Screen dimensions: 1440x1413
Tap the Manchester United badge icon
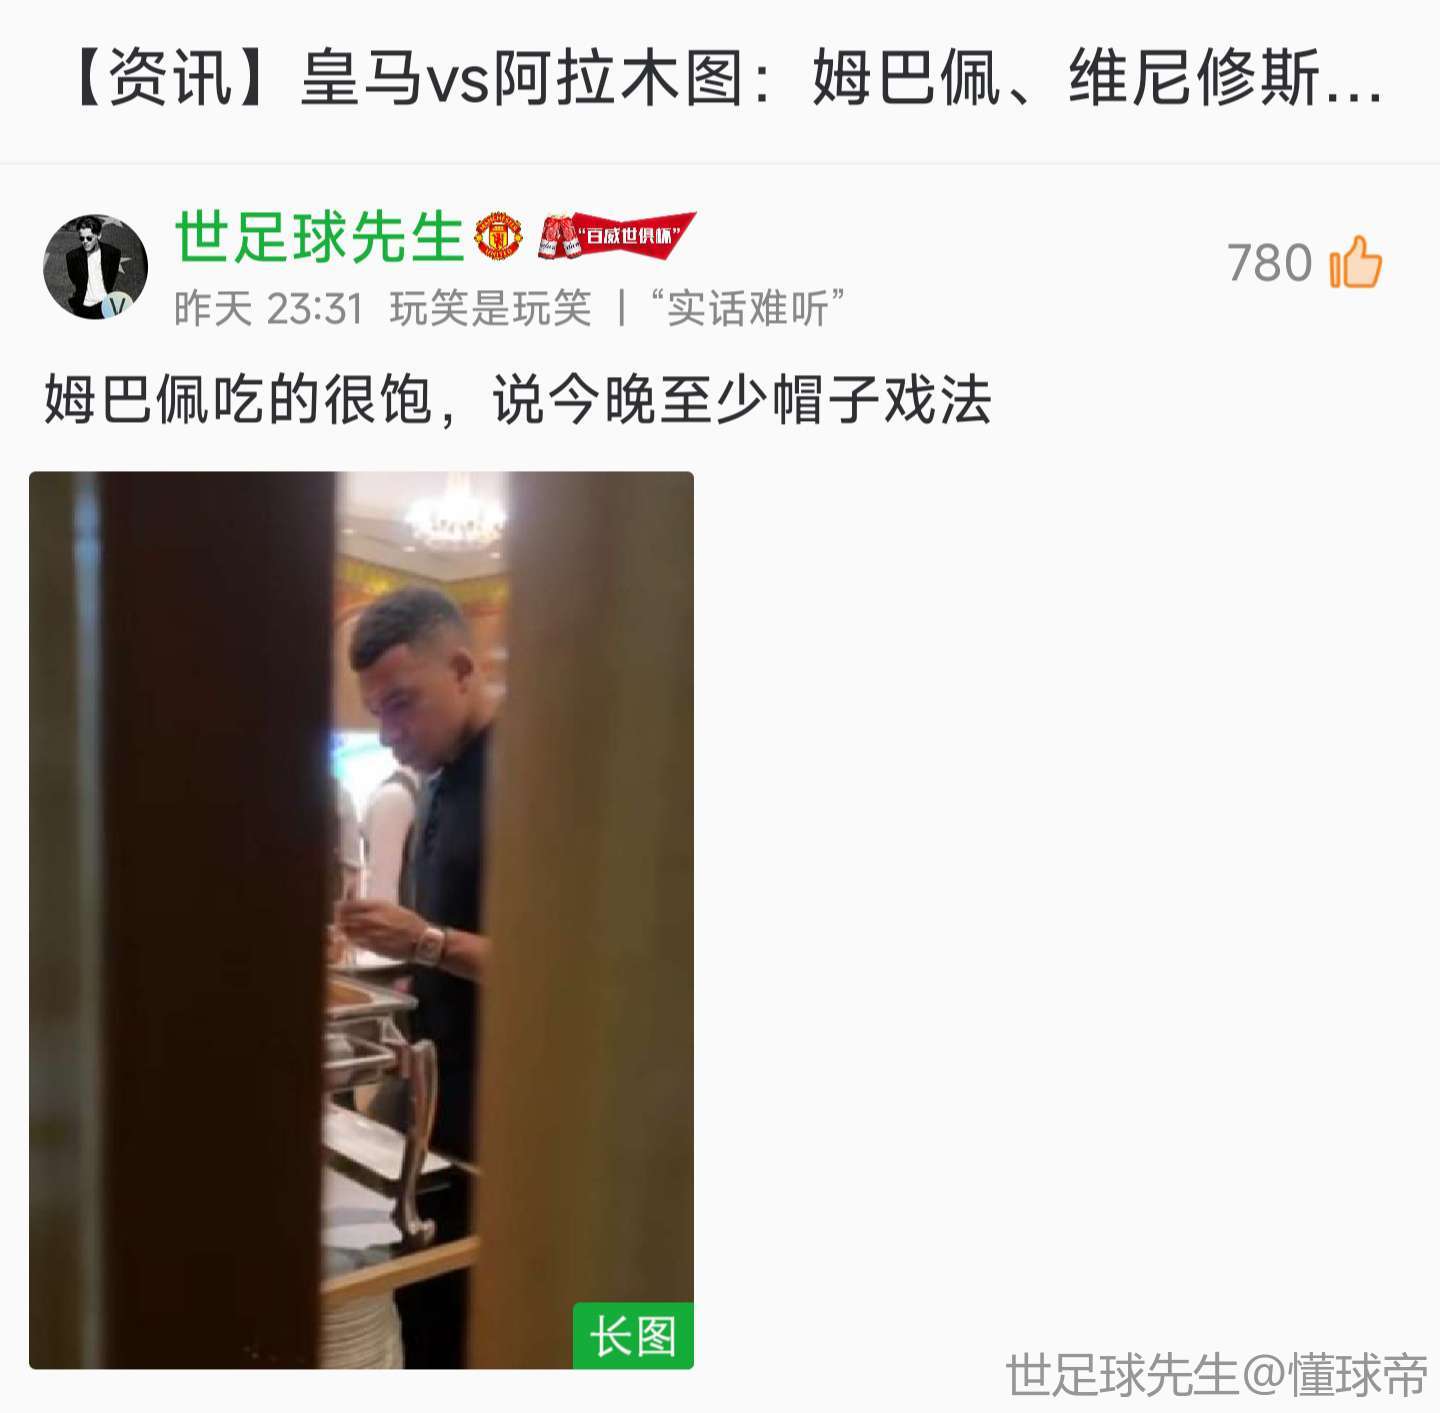point(498,236)
